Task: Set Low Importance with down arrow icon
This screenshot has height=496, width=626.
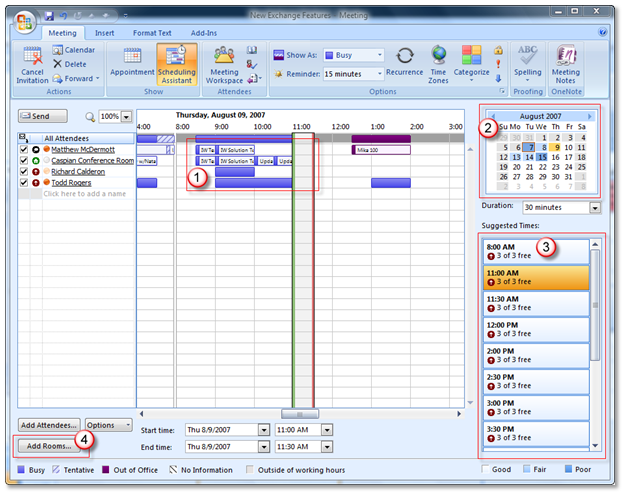Action: [498, 78]
